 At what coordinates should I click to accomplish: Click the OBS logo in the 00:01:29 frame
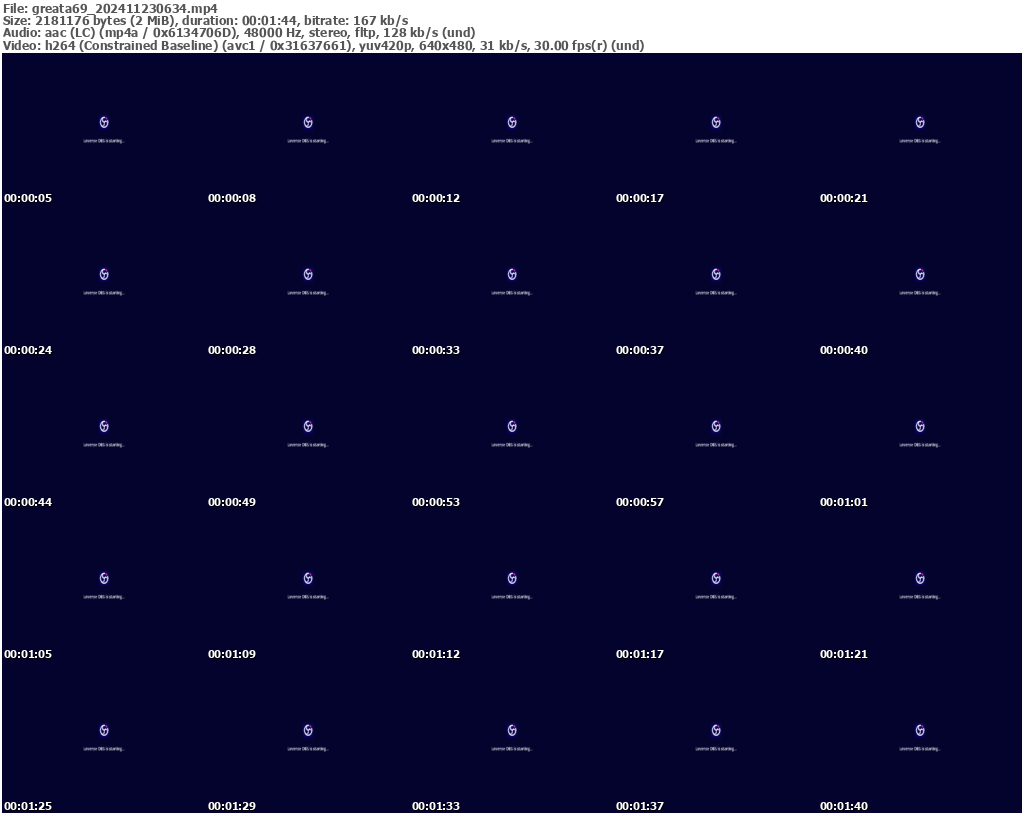(x=308, y=730)
